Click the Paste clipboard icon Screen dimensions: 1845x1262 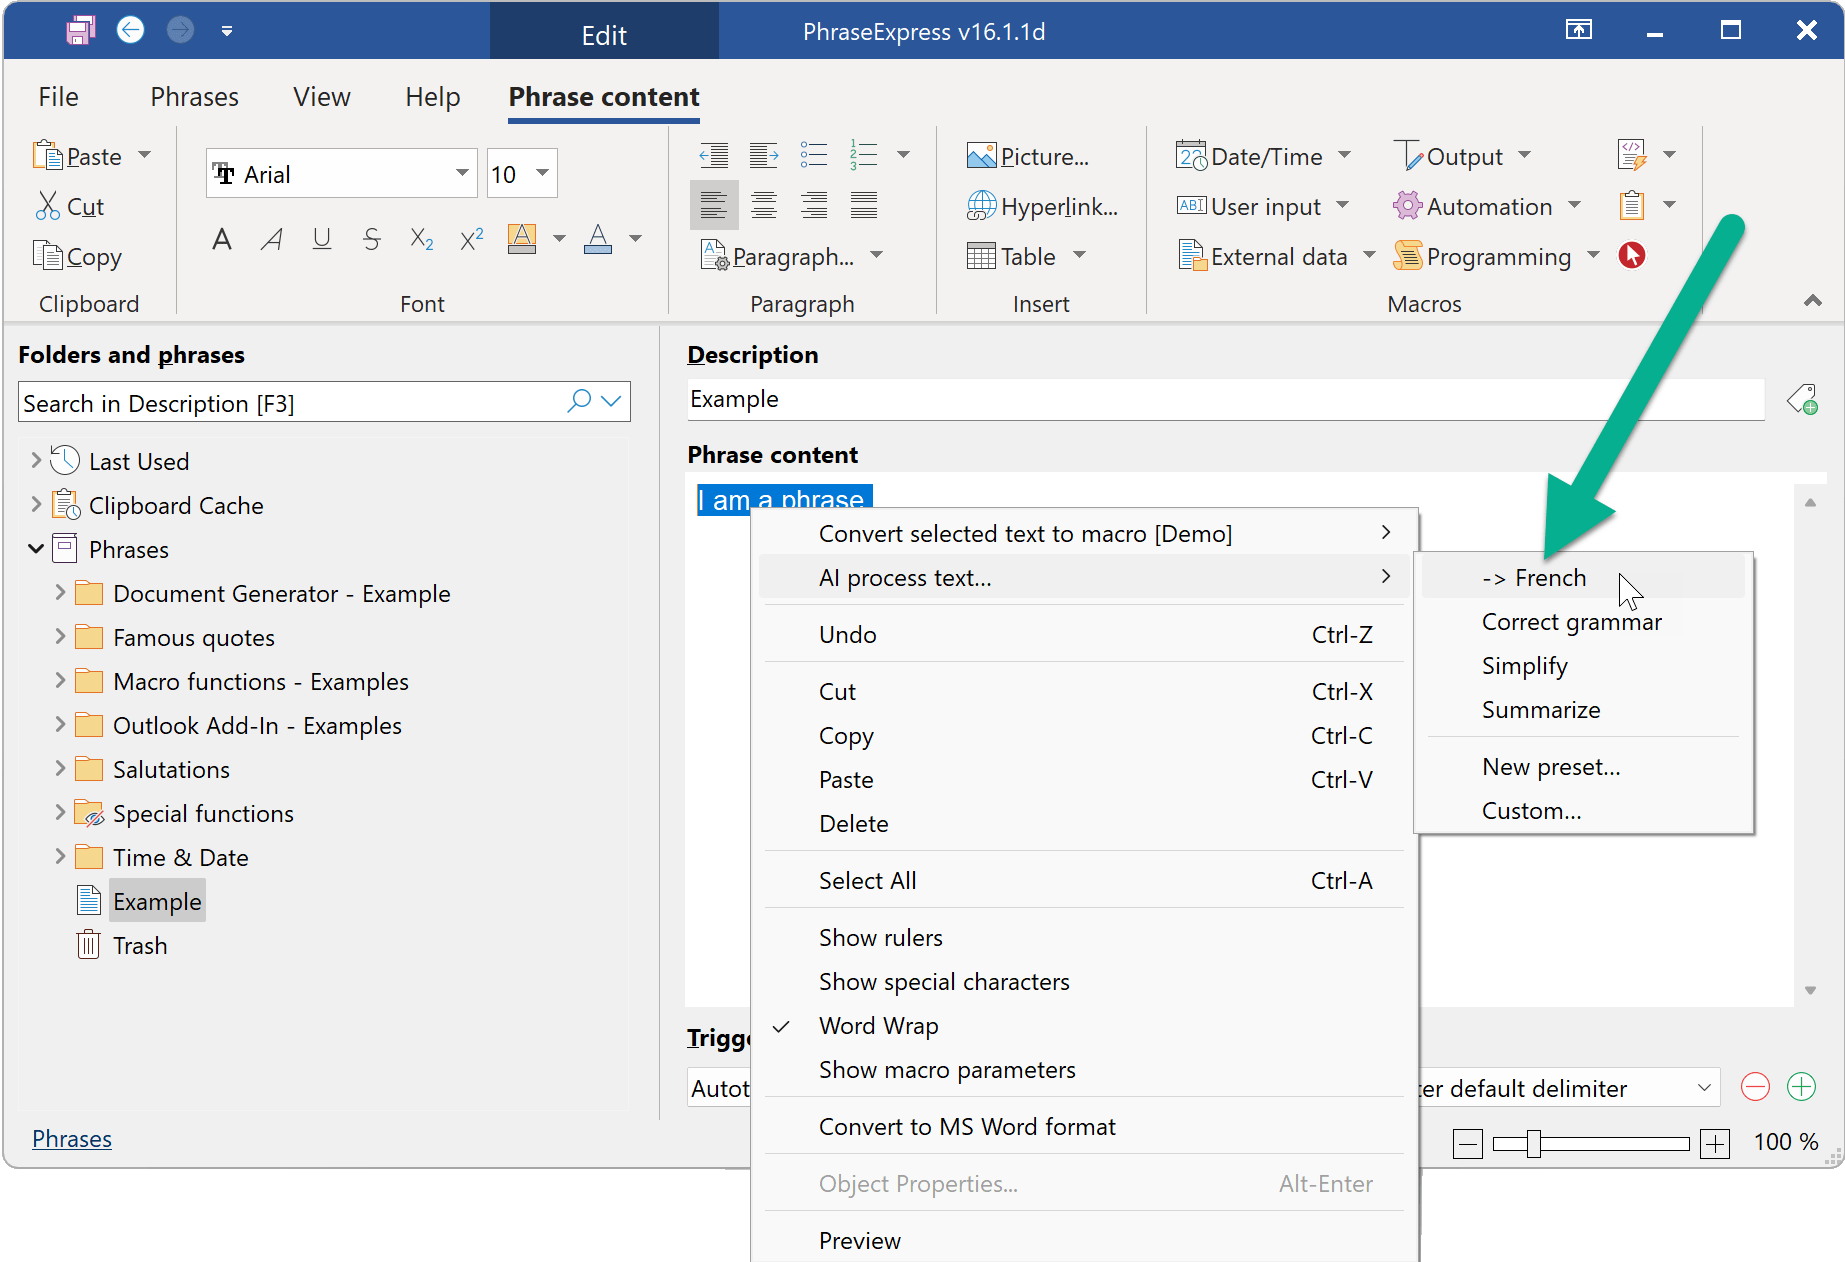point(47,156)
